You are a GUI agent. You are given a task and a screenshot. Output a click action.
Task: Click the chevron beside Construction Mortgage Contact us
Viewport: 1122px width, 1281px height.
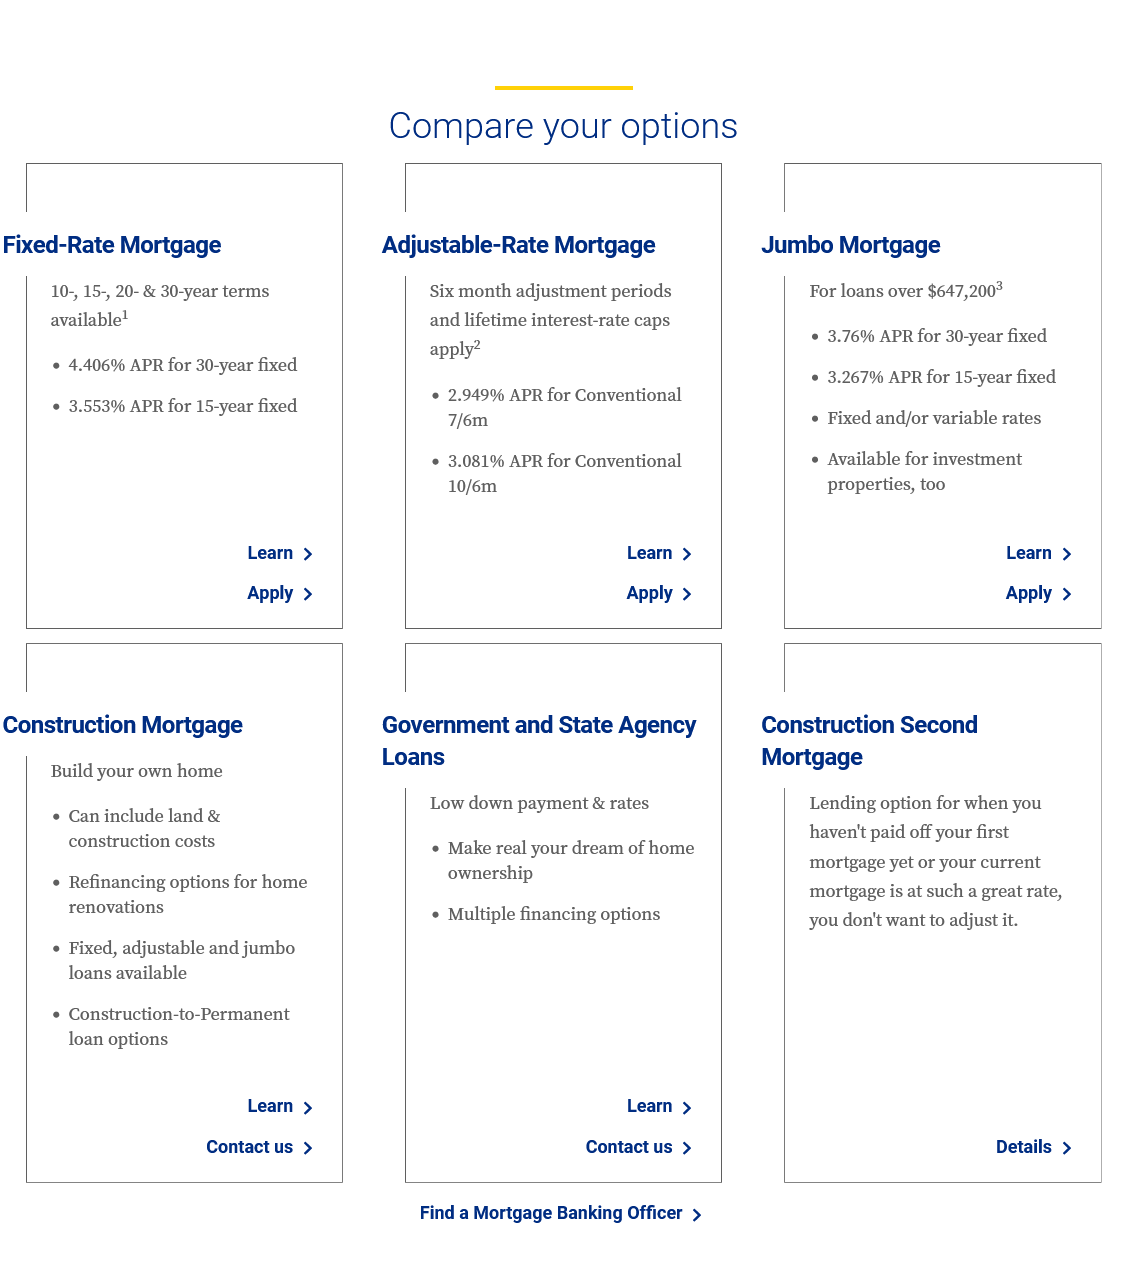[x=308, y=1148]
